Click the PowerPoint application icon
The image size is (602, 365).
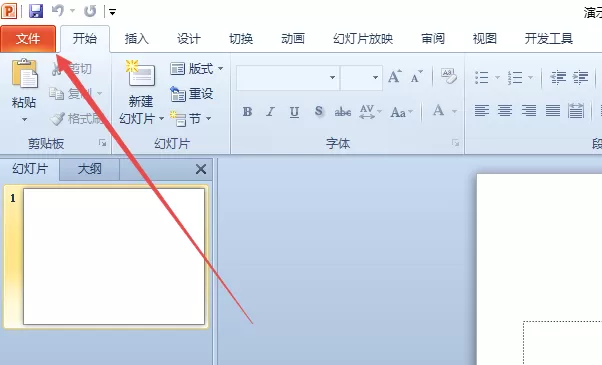click(9, 11)
